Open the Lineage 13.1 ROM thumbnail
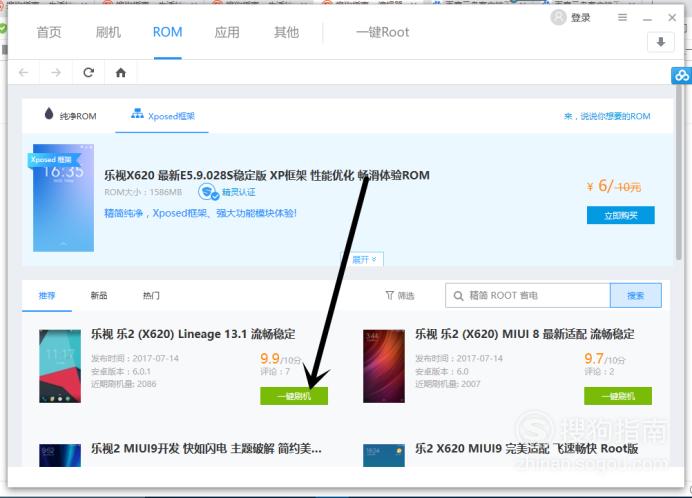 (60, 366)
